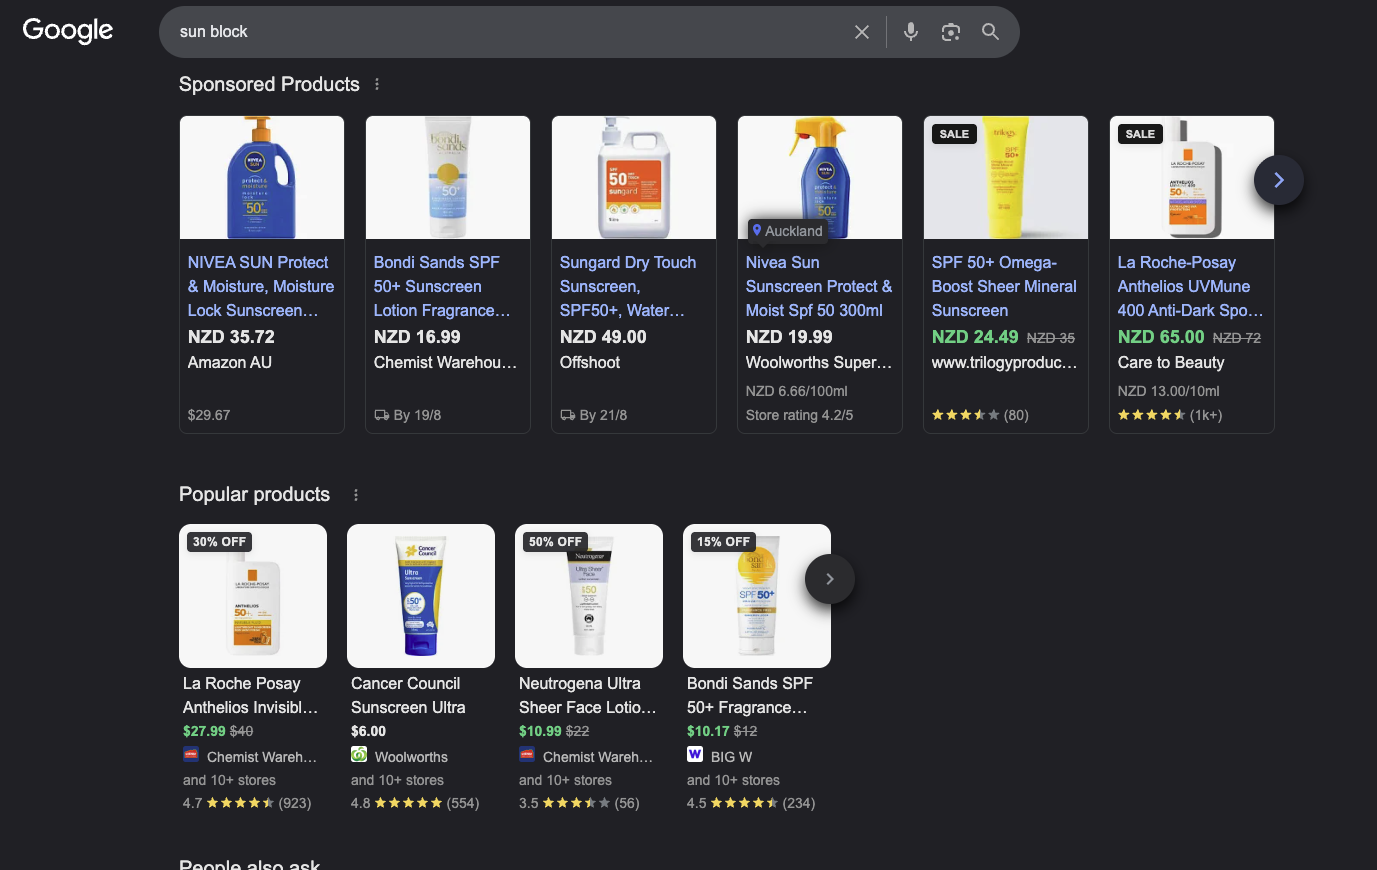Click NIVEA blue pump bottle image
The width and height of the screenshot is (1377, 870).
[262, 177]
